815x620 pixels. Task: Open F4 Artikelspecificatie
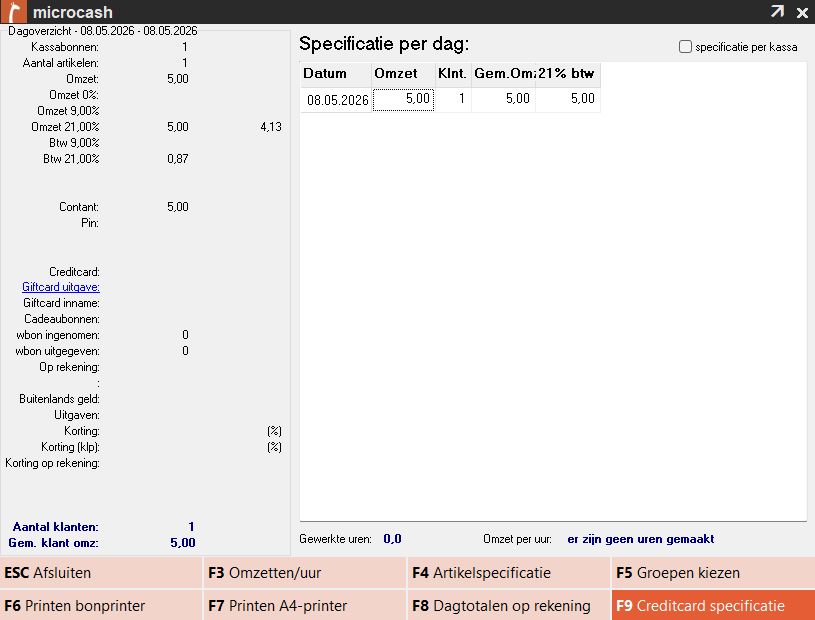(508, 573)
